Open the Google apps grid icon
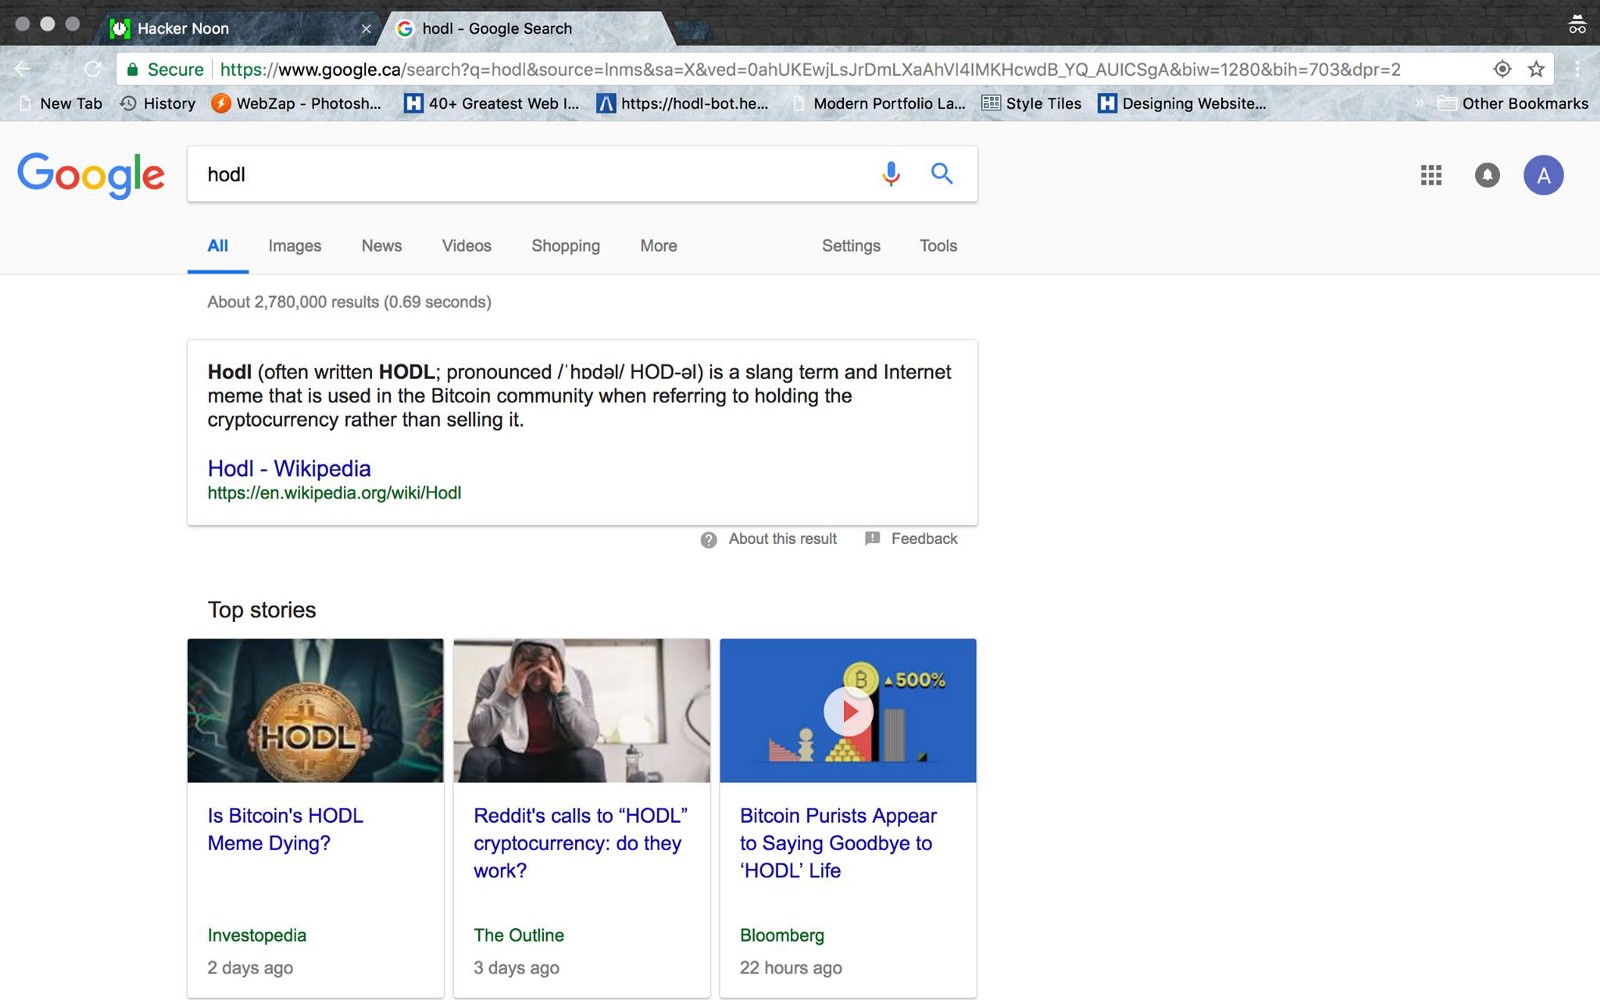 1431,176
